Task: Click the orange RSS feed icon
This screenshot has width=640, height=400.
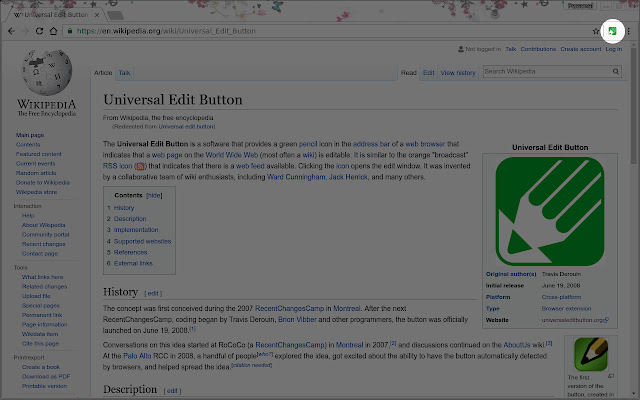Action: (x=140, y=166)
